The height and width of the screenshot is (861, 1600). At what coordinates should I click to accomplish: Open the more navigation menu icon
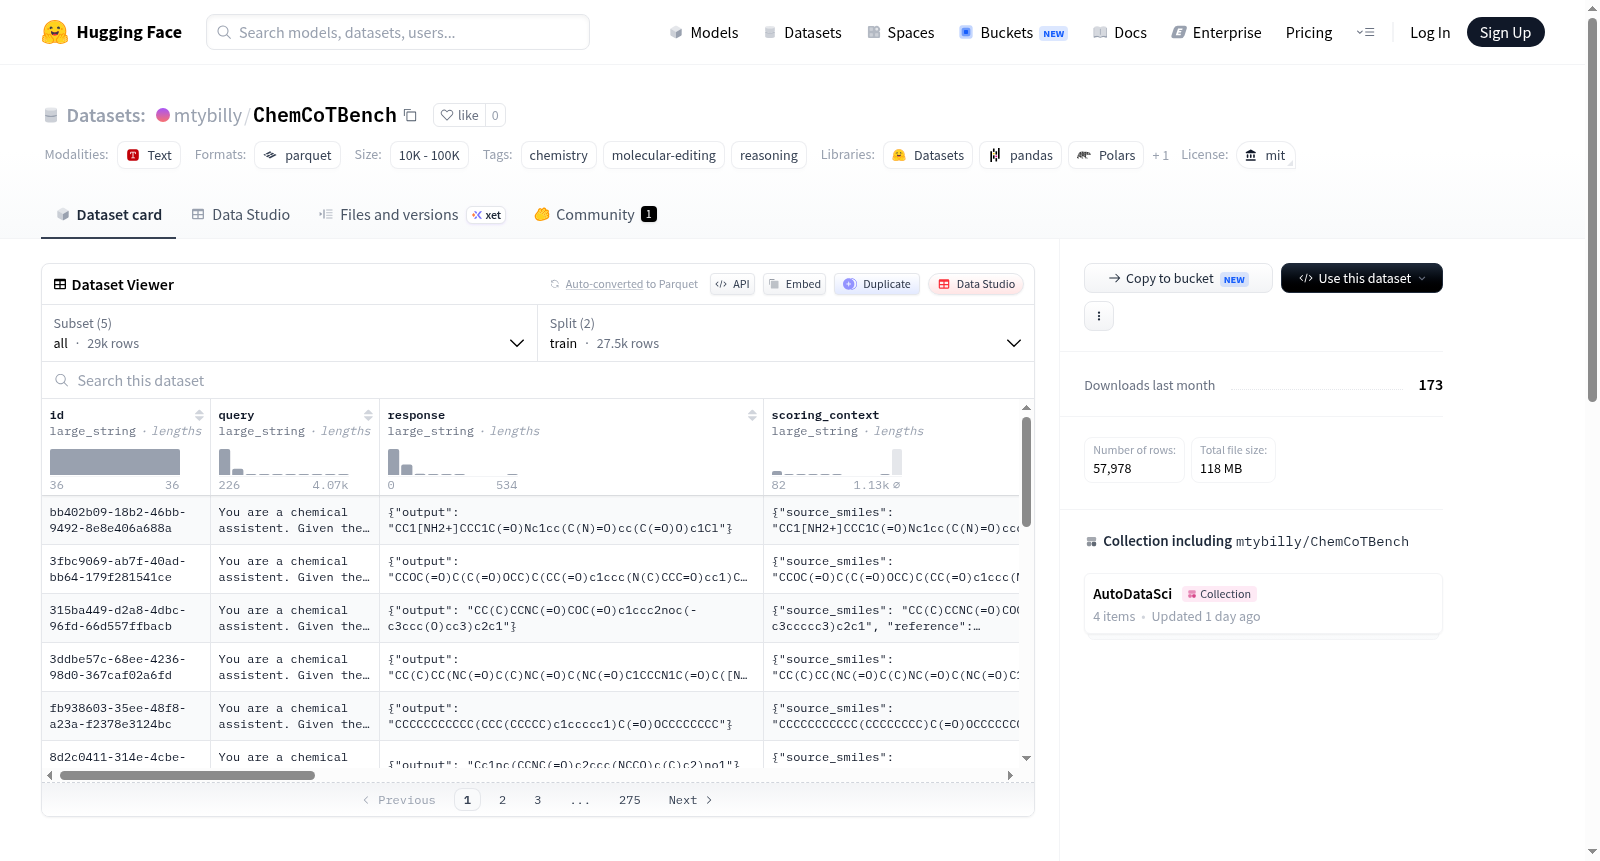(1365, 32)
